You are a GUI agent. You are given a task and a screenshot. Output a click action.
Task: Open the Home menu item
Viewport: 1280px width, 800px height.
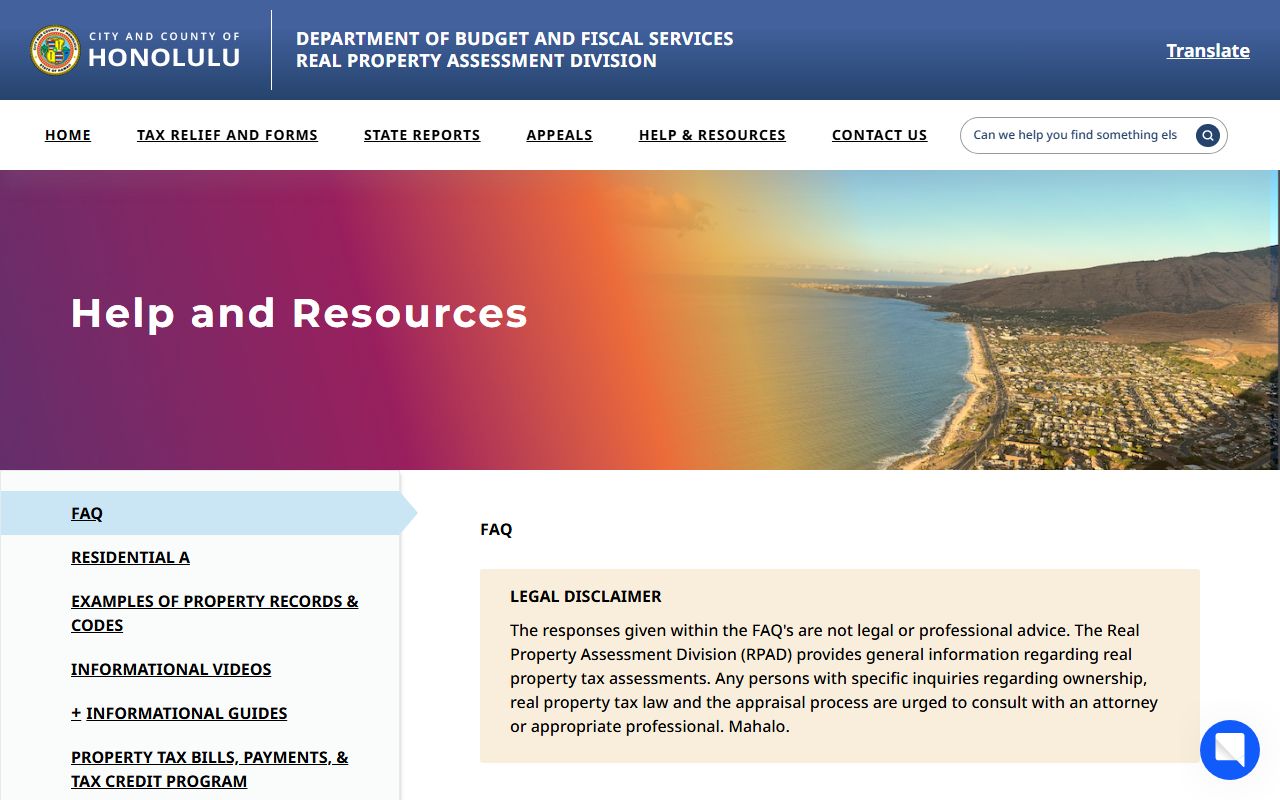[x=68, y=135]
